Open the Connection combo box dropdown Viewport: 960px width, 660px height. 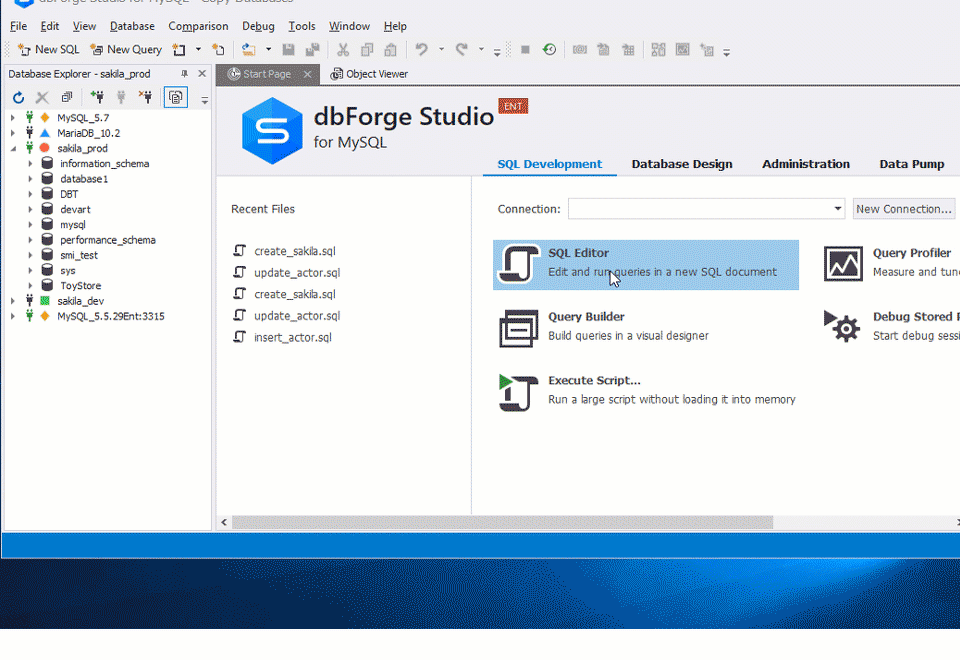pos(837,209)
